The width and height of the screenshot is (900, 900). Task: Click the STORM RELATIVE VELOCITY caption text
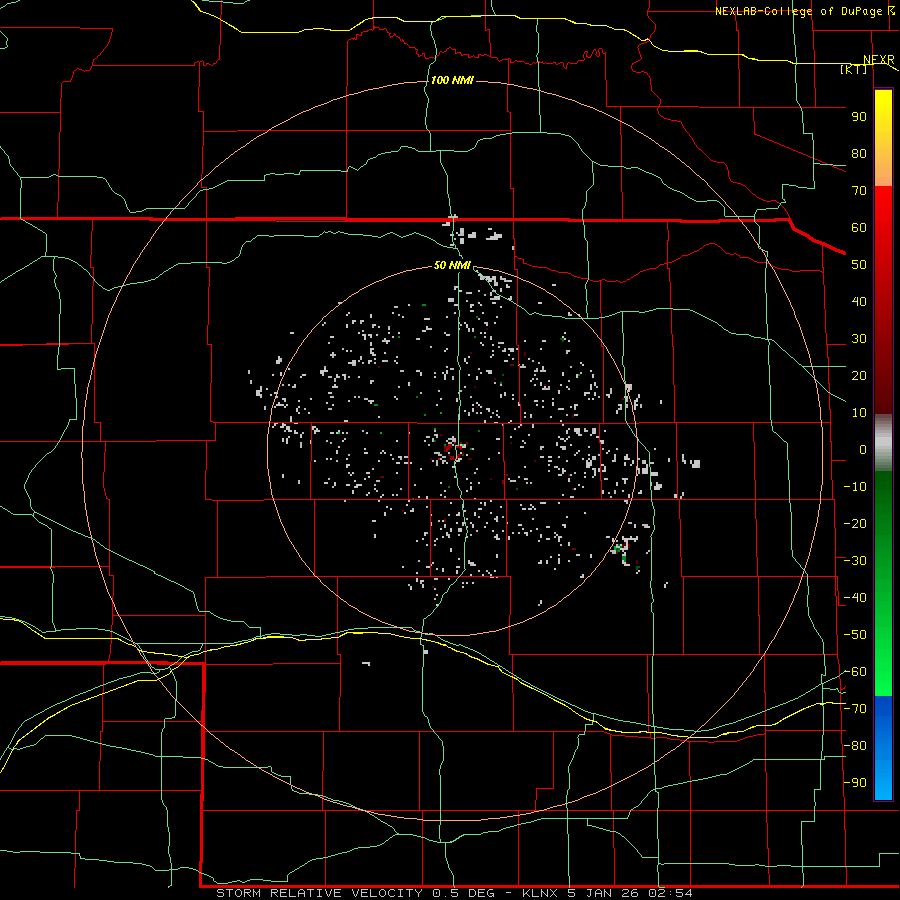pos(321,893)
